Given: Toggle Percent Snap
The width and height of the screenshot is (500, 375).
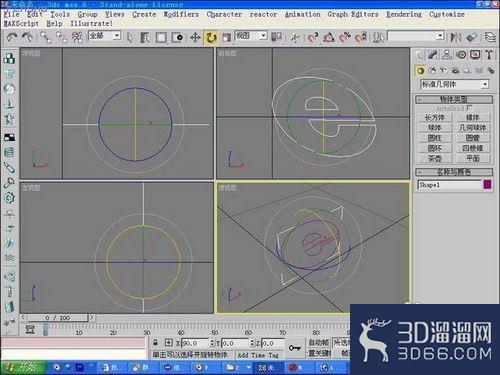Looking at the screenshot, I should point(345,37).
